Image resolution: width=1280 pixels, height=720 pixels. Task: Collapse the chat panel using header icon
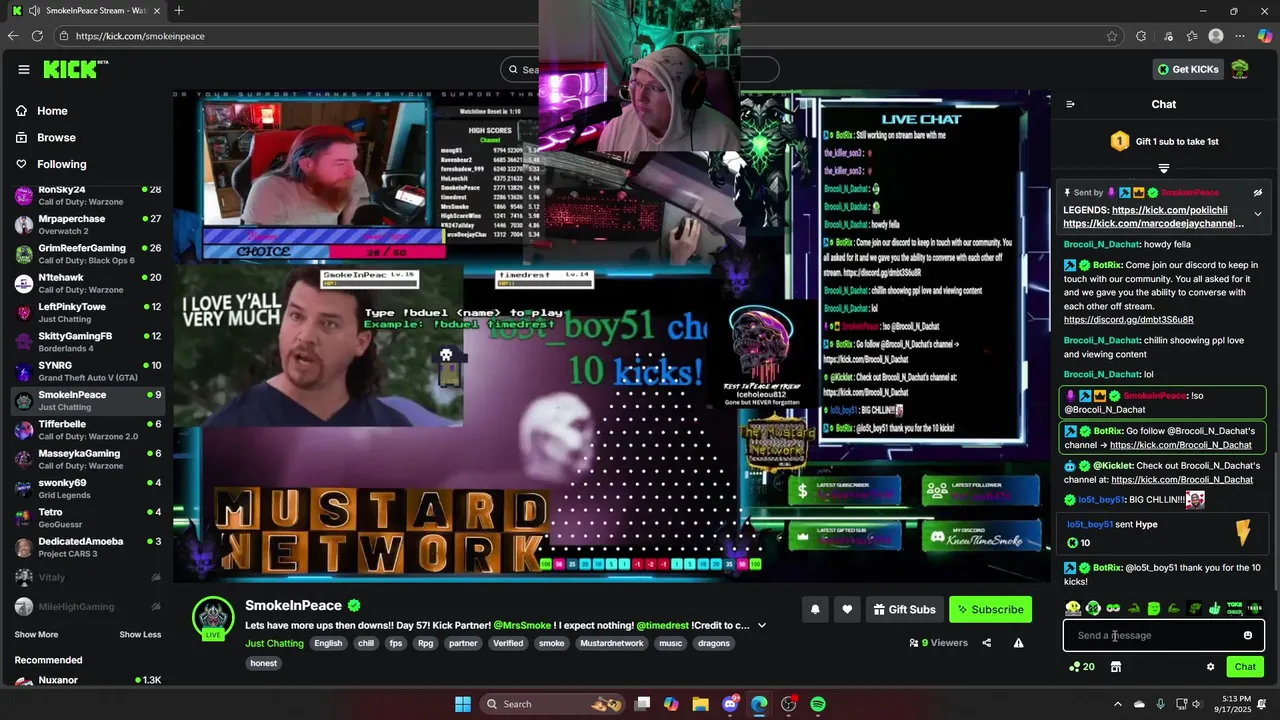[x=1070, y=104]
